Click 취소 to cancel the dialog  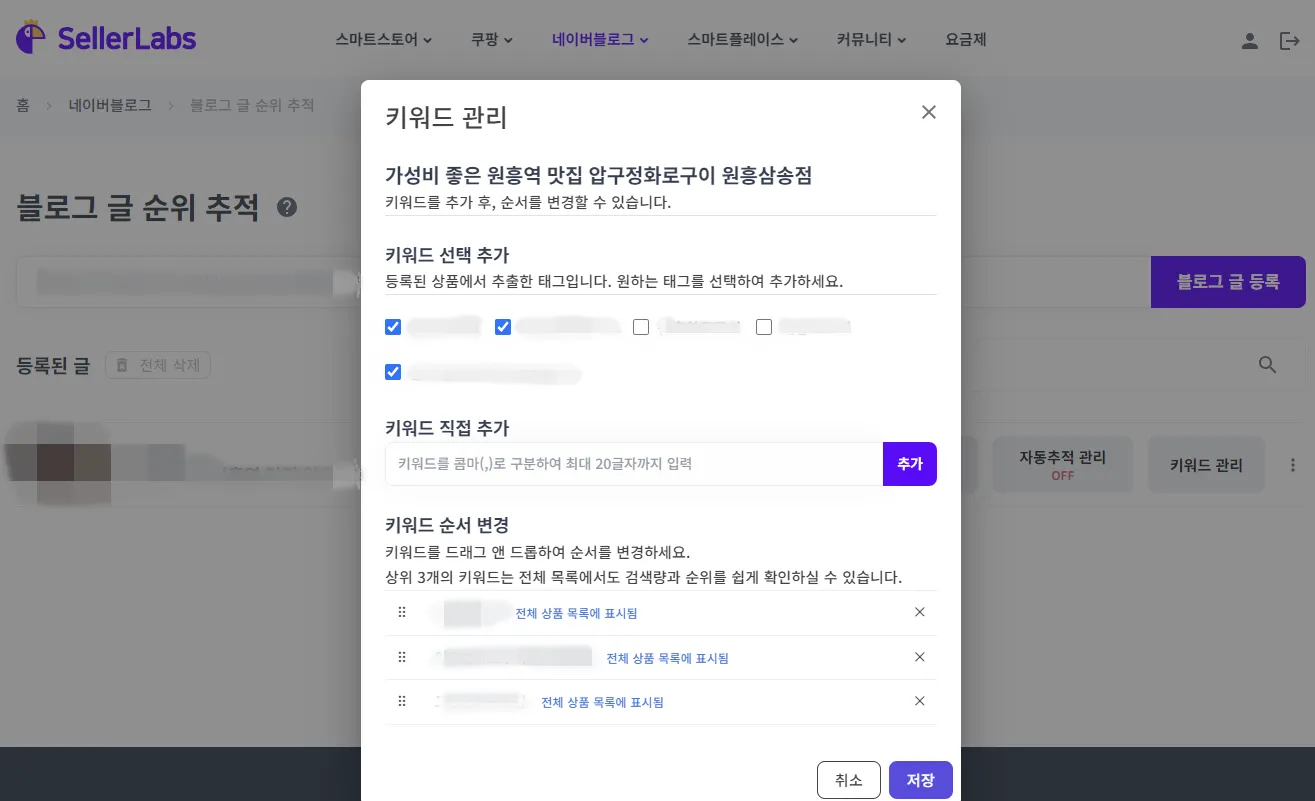849,780
